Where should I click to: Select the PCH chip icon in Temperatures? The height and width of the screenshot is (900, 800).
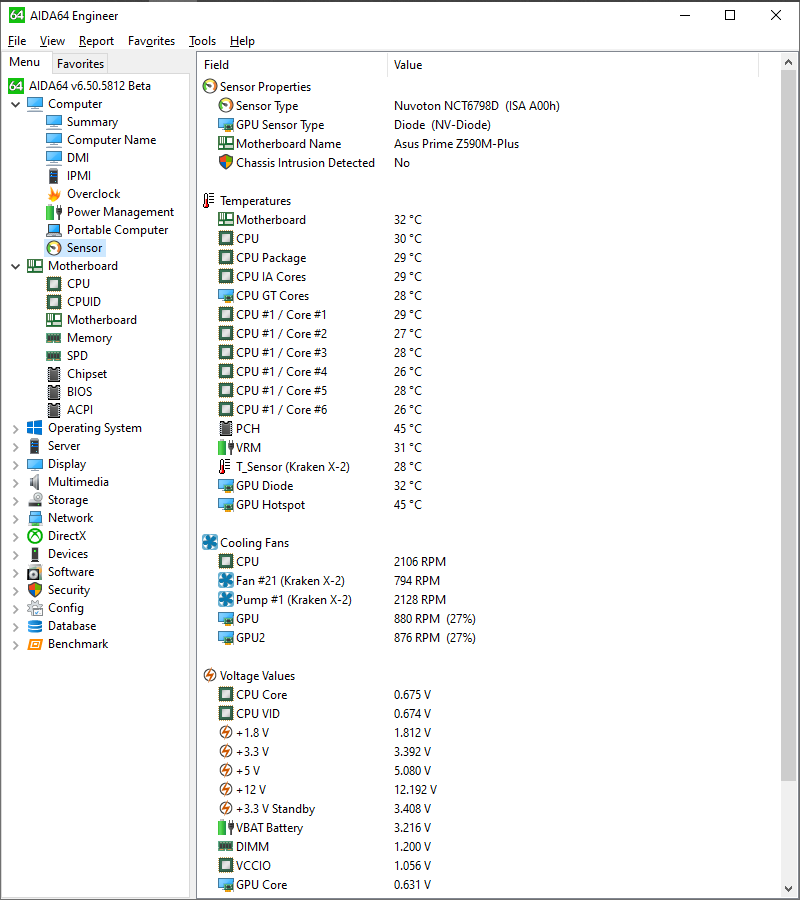point(226,428)
